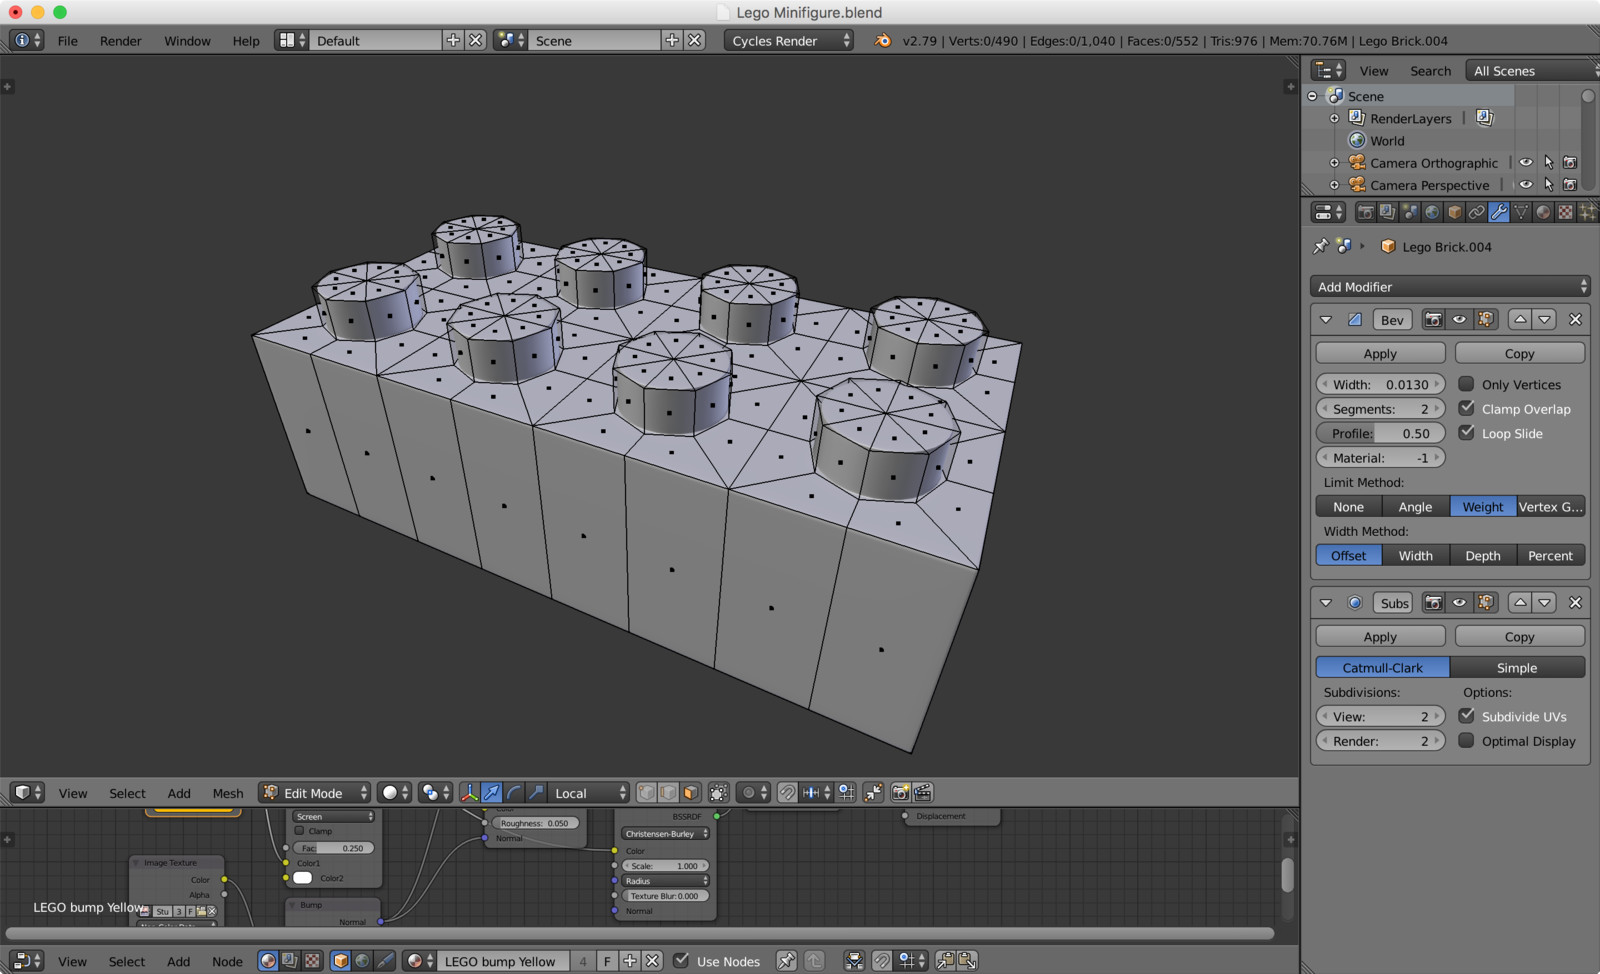Toggle limit selection to visible icon

718,793
